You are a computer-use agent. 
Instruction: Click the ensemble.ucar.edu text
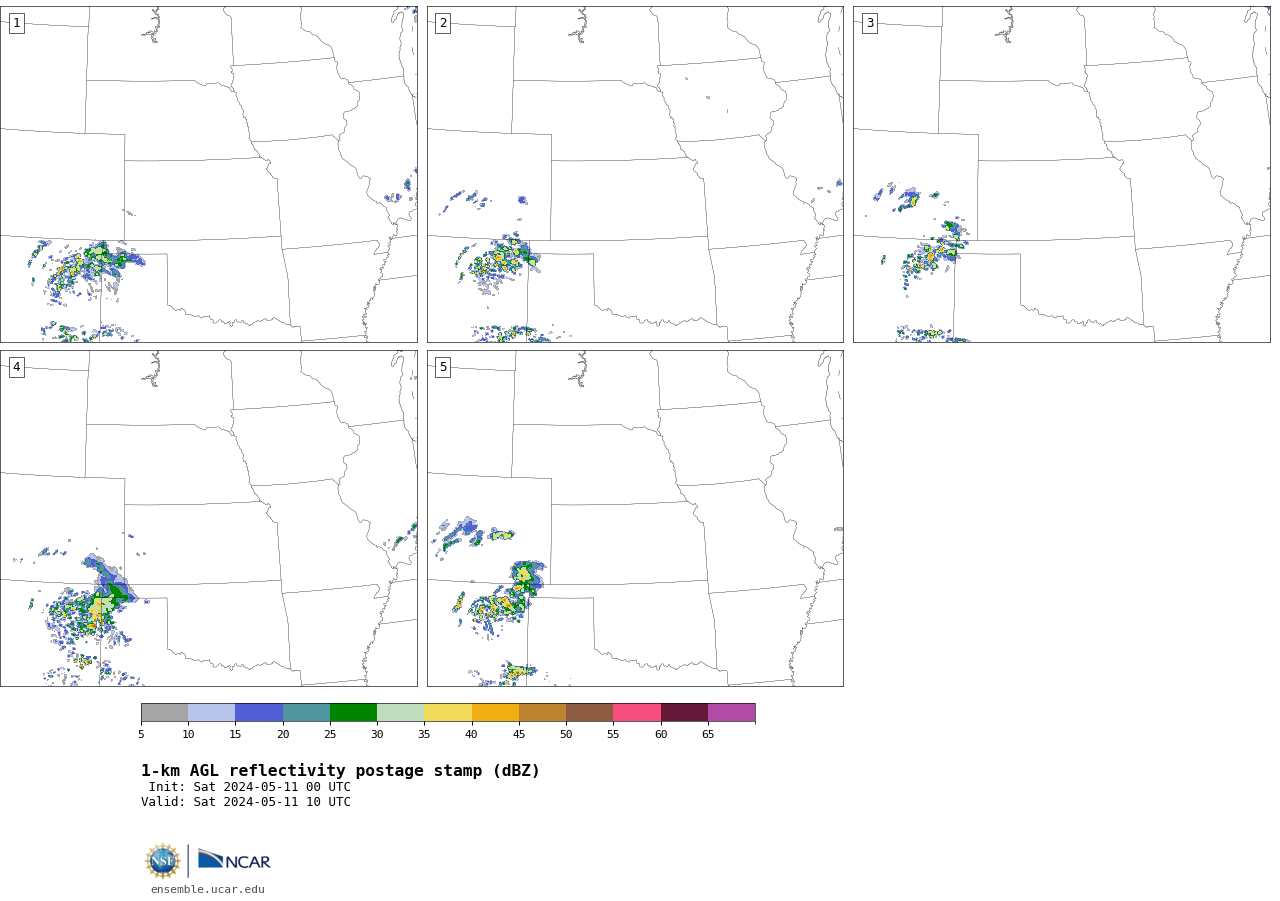(208, 889)
